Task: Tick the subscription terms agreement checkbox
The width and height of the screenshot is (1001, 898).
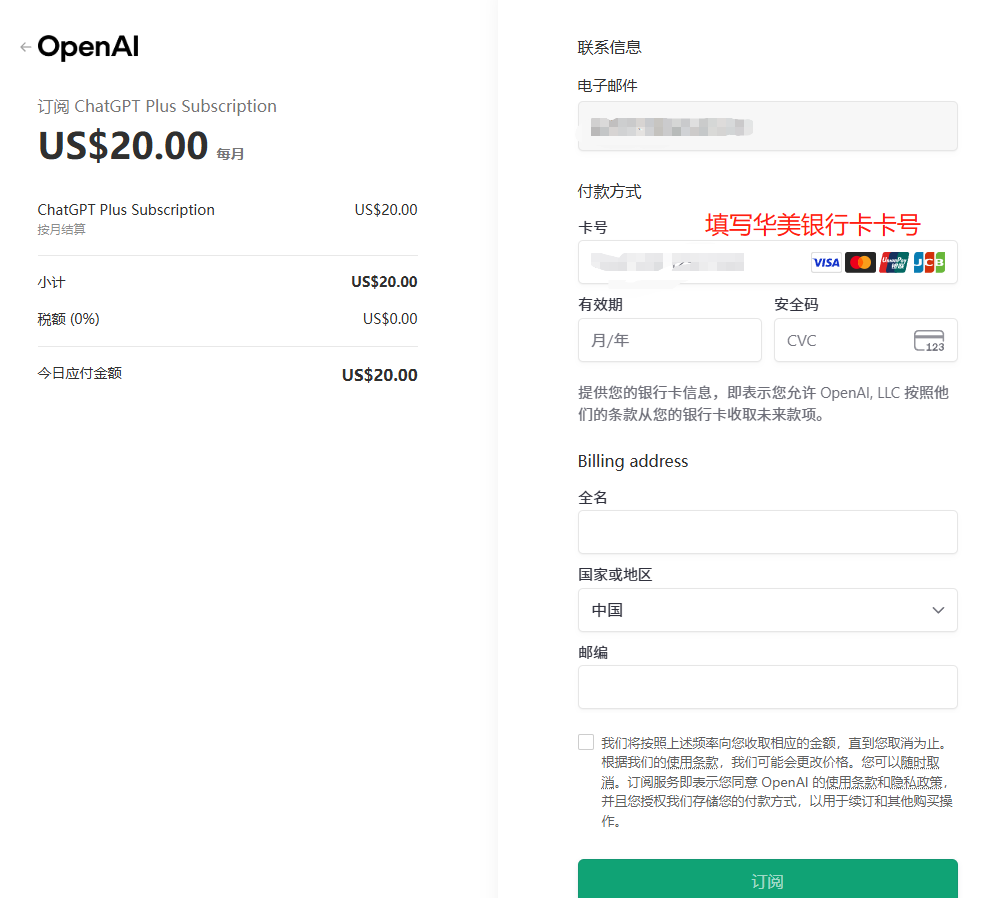Action: click(x=585, y=742)
